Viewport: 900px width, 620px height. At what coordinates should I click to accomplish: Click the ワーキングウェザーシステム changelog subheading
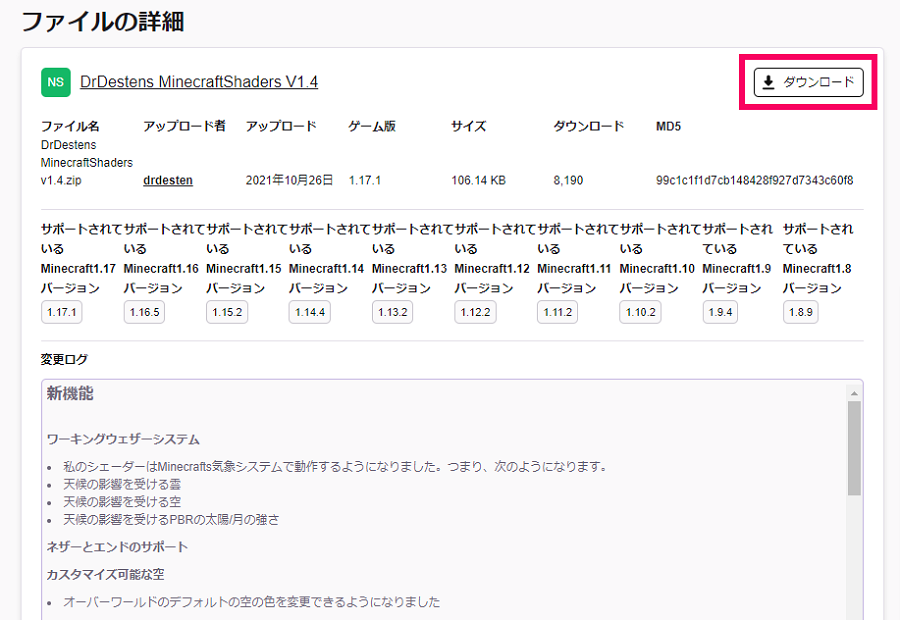pos(123,440)
